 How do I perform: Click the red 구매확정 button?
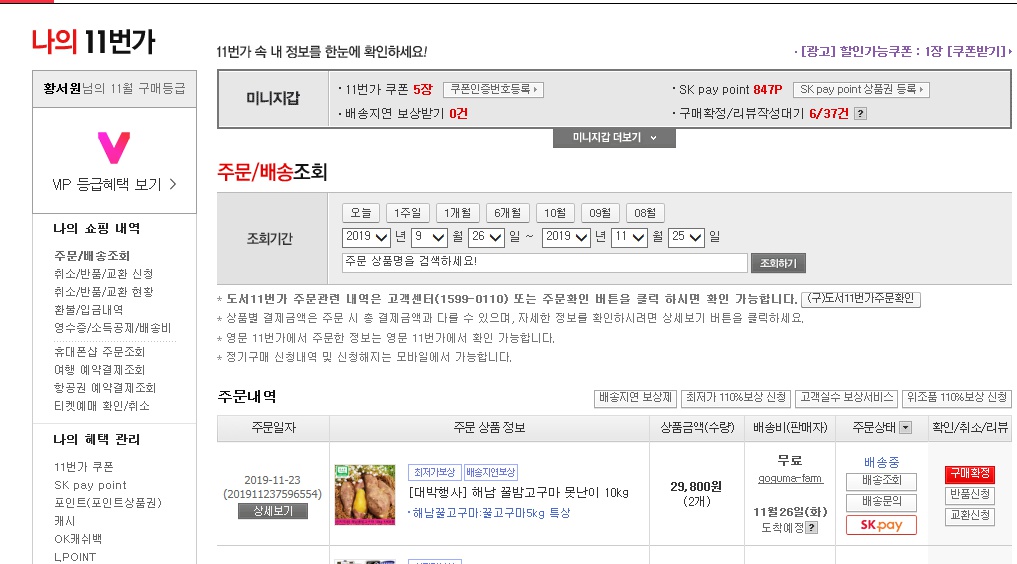tap(970, 474)
